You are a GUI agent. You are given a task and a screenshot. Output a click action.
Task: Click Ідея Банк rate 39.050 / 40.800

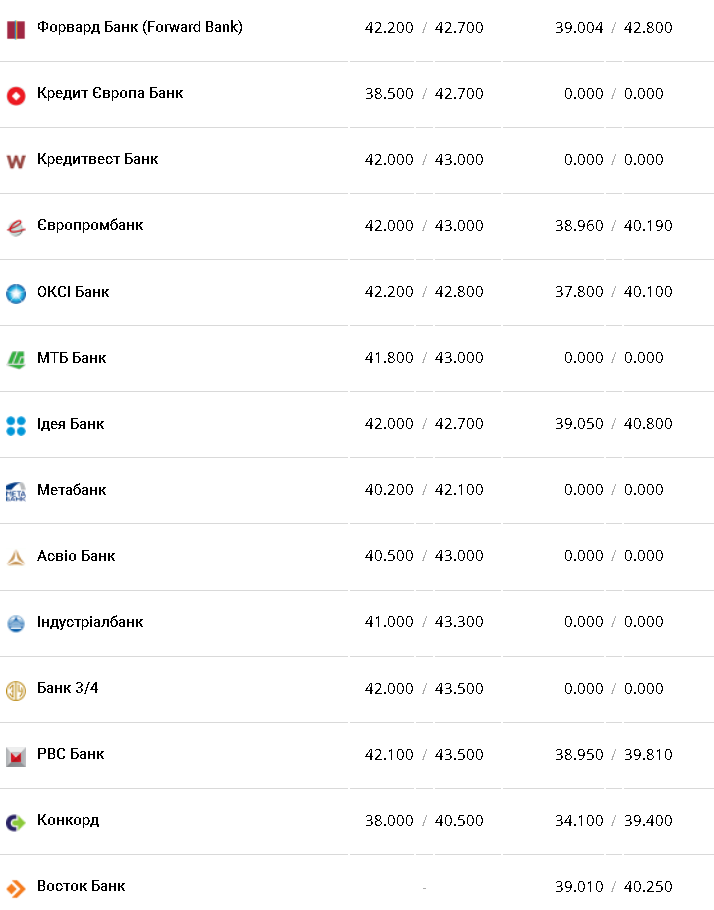614,424
